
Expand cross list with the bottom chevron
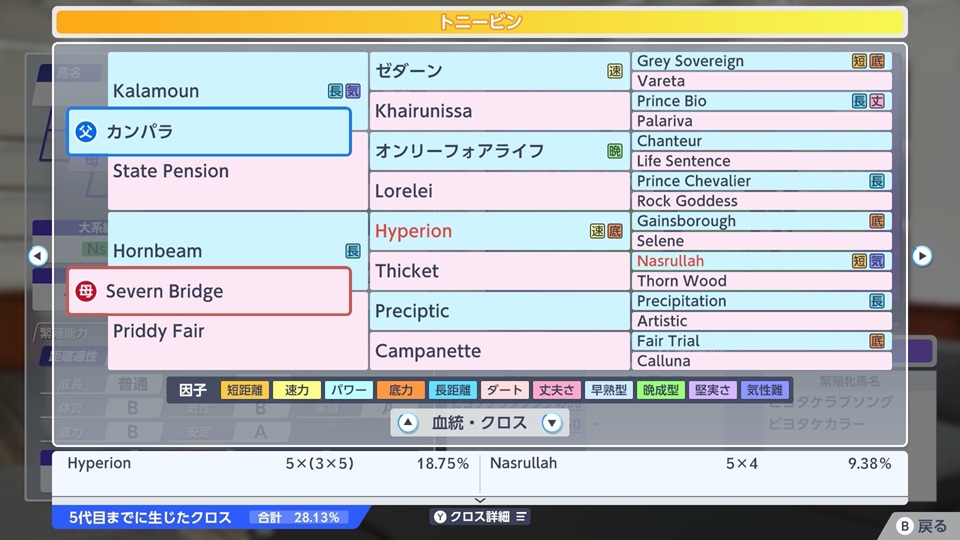click(480, 500)
